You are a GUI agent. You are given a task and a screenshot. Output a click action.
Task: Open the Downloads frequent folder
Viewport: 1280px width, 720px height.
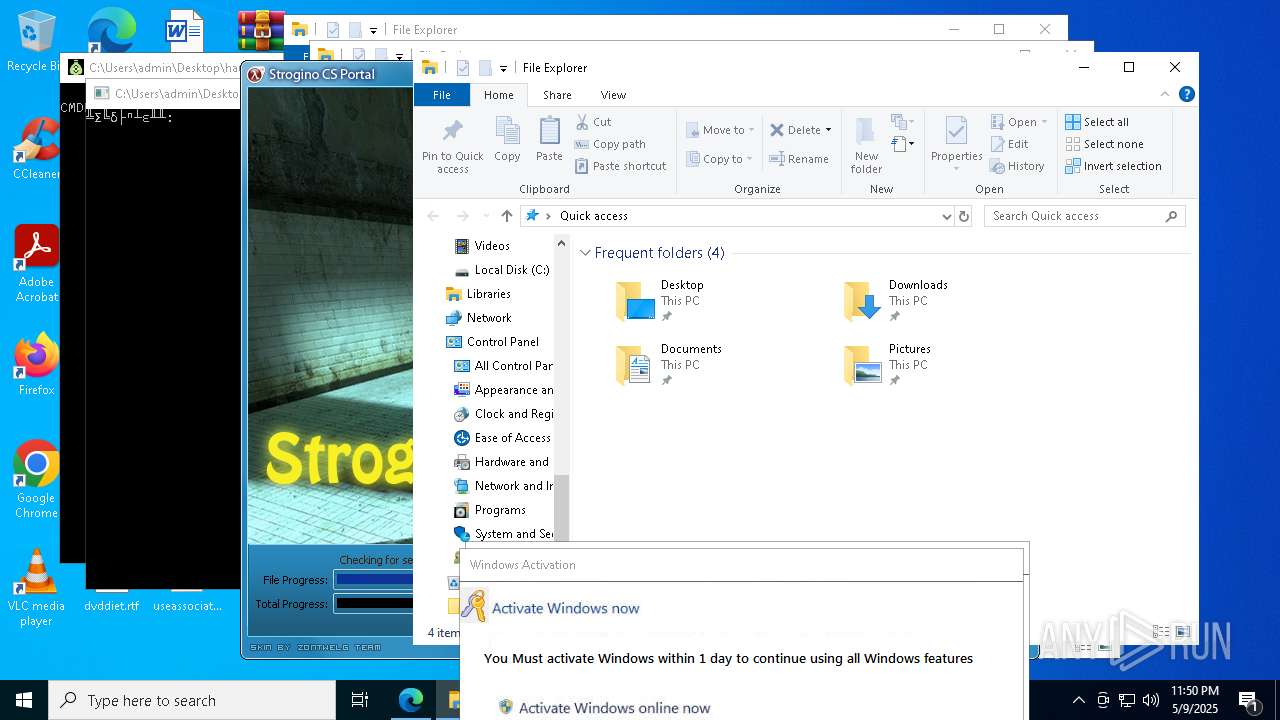point(895,300)
